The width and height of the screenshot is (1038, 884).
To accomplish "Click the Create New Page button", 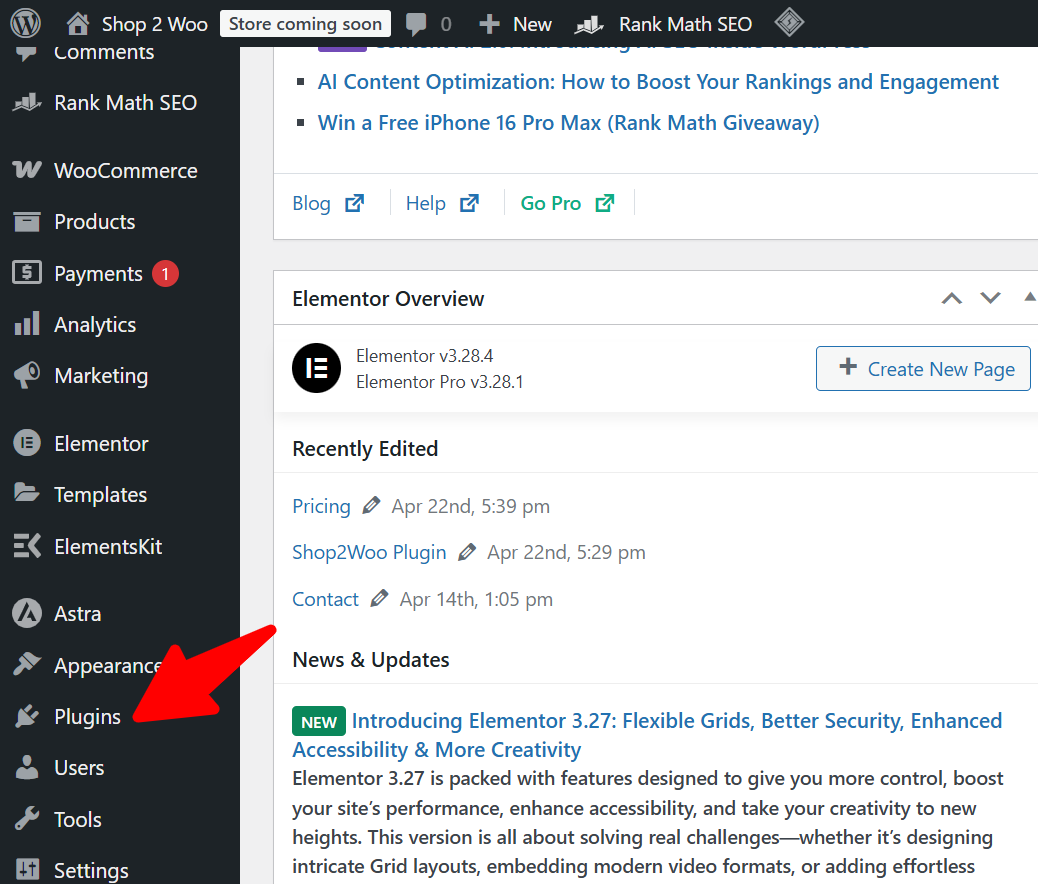I will [x=923, y=368].
